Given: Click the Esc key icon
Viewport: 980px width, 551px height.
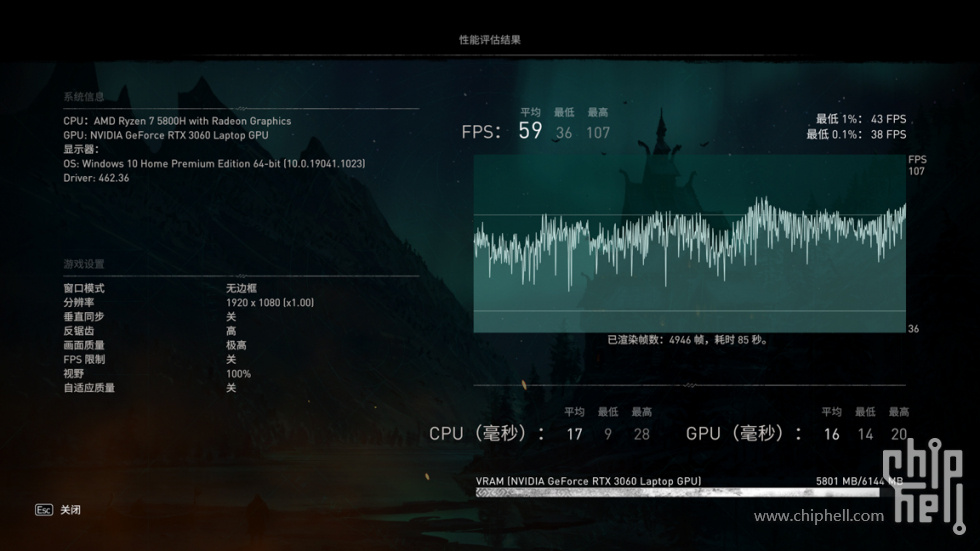Looking at the screenshot, I should point(44,510).
